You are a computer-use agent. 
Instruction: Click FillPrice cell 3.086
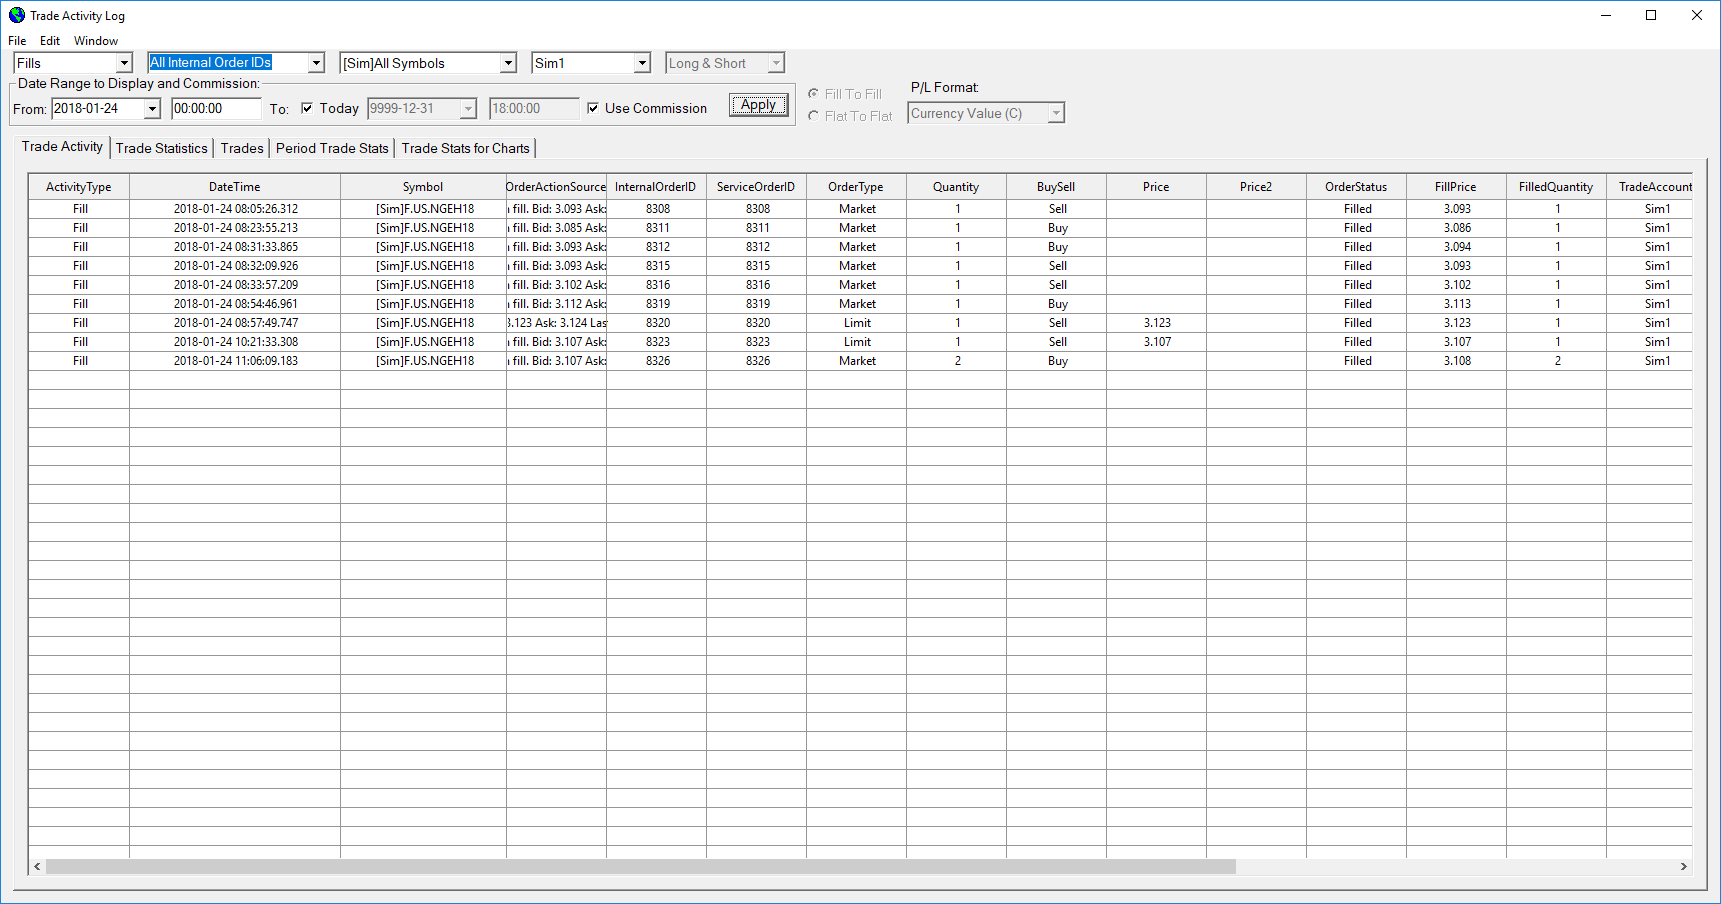tap(1457, 228)
